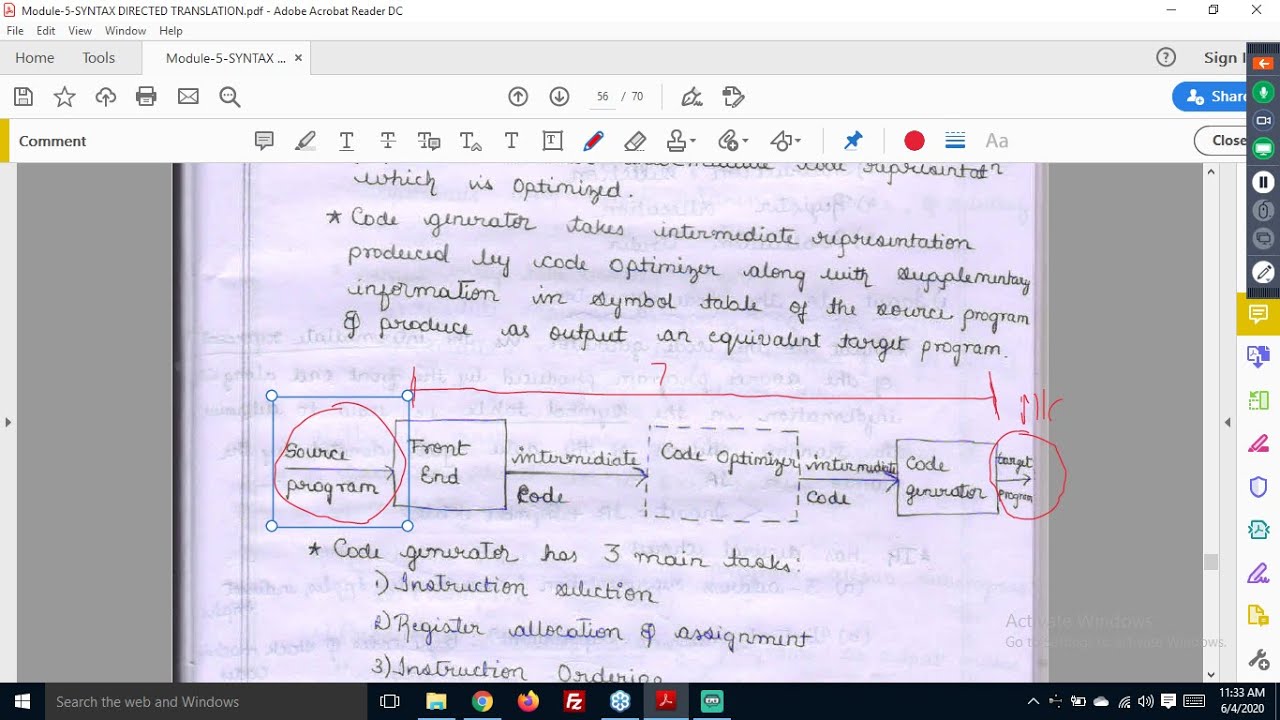Select the underline text tool

coord(347,141)
